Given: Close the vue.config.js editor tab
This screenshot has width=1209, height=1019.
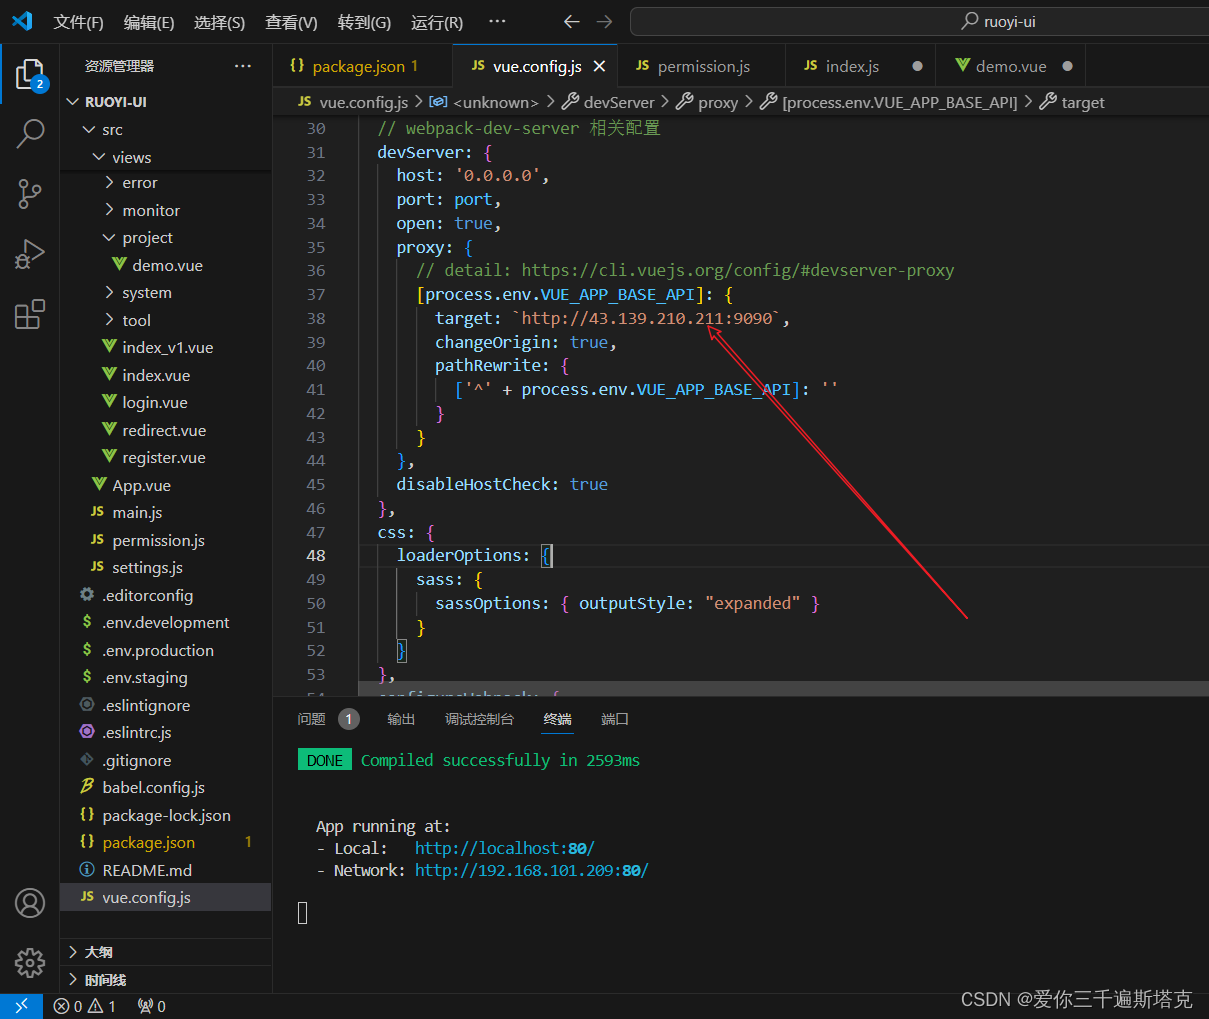Looking at the screenshot, I should [x=599, y=66].
